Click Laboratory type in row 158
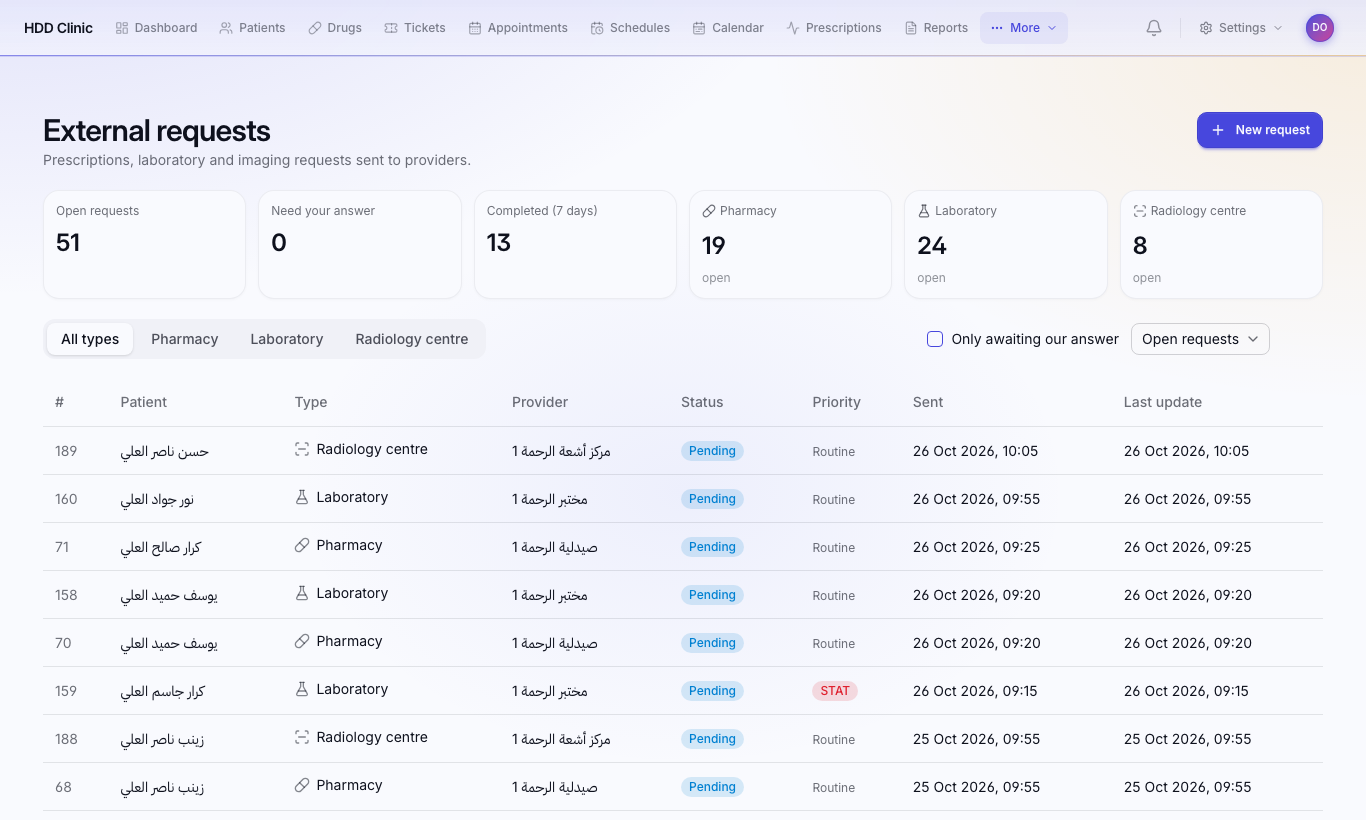The image size is (1366, 820). (x=341, y=593)
